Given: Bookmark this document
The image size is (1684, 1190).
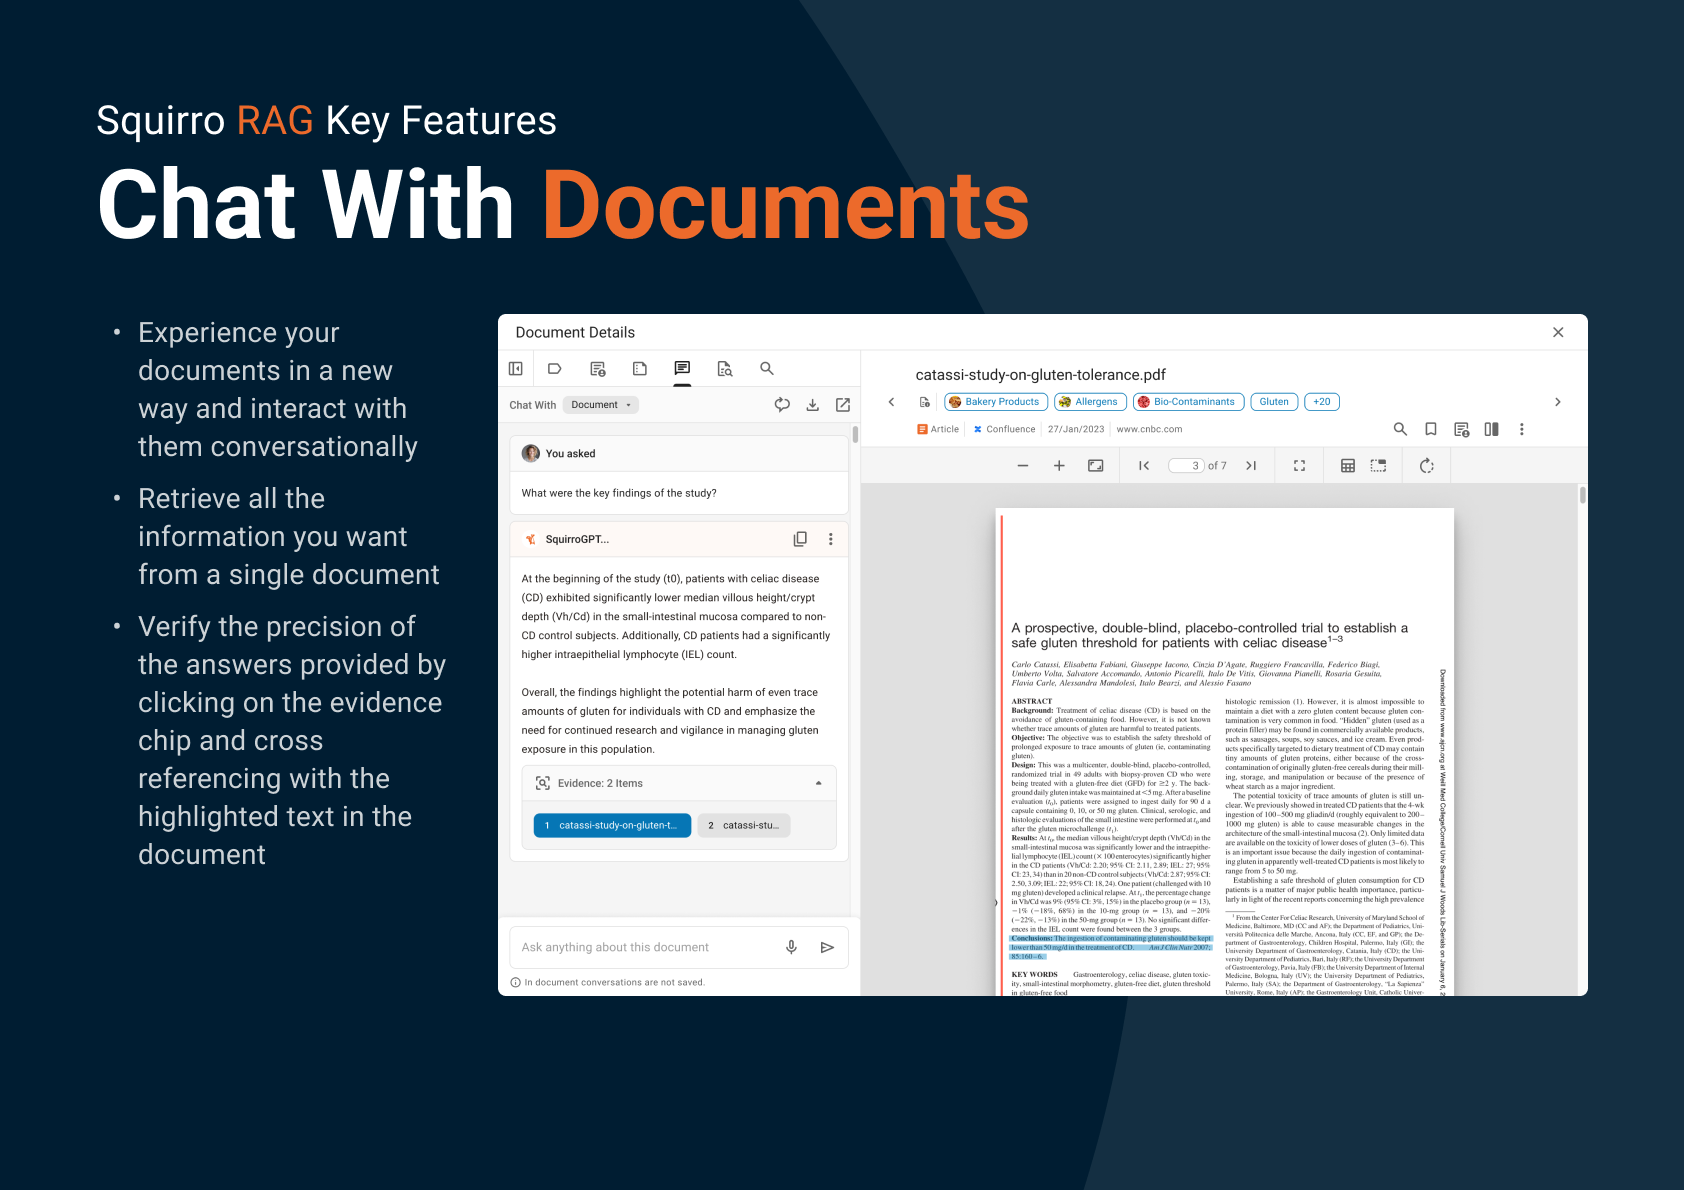Looking at the screenshot, I should [1431, 429].
